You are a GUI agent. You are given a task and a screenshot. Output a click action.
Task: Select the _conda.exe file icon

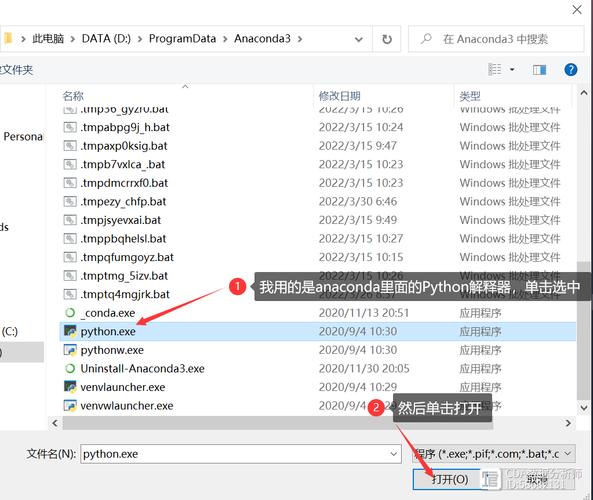[70, 313]
